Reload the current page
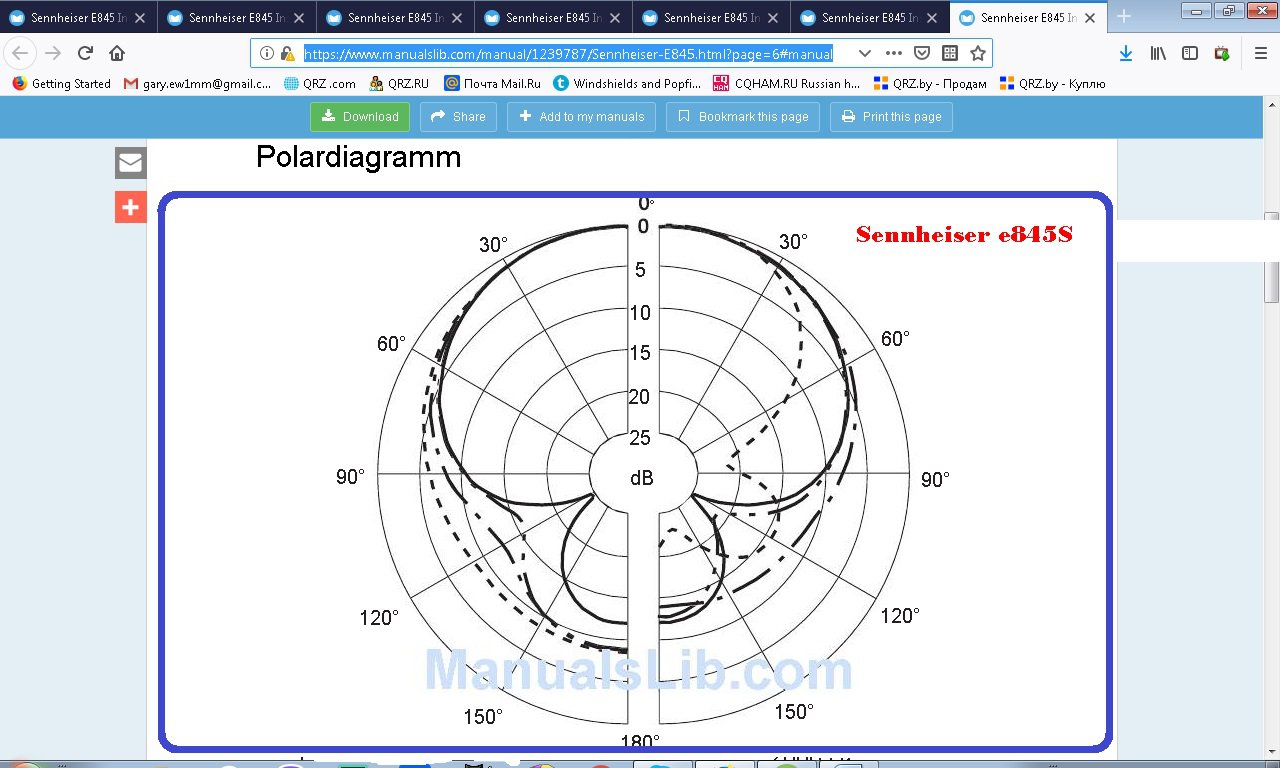Screen dimensions: 1280x768 (85, 54)
